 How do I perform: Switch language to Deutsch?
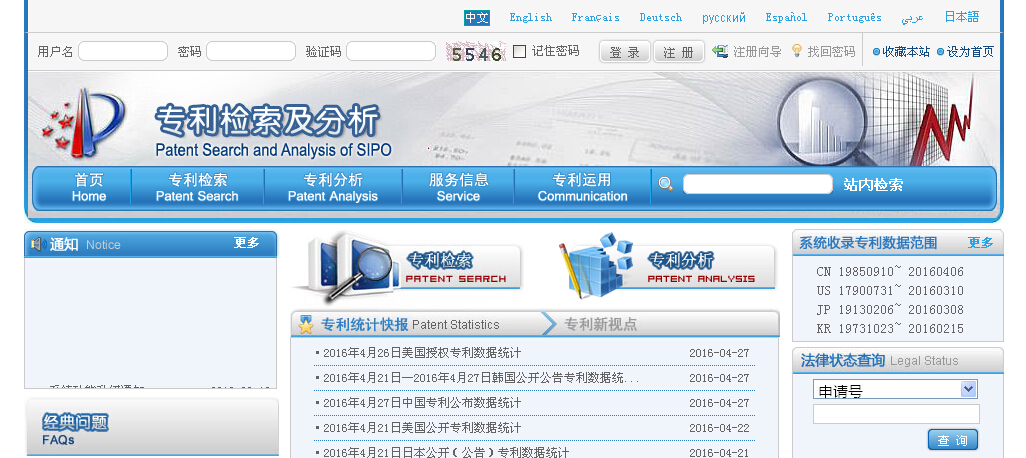661,18
